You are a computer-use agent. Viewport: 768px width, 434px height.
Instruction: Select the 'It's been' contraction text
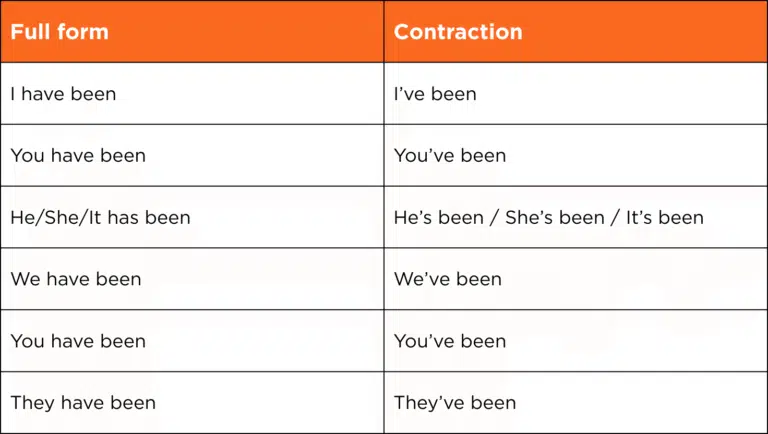click(665, 217)
